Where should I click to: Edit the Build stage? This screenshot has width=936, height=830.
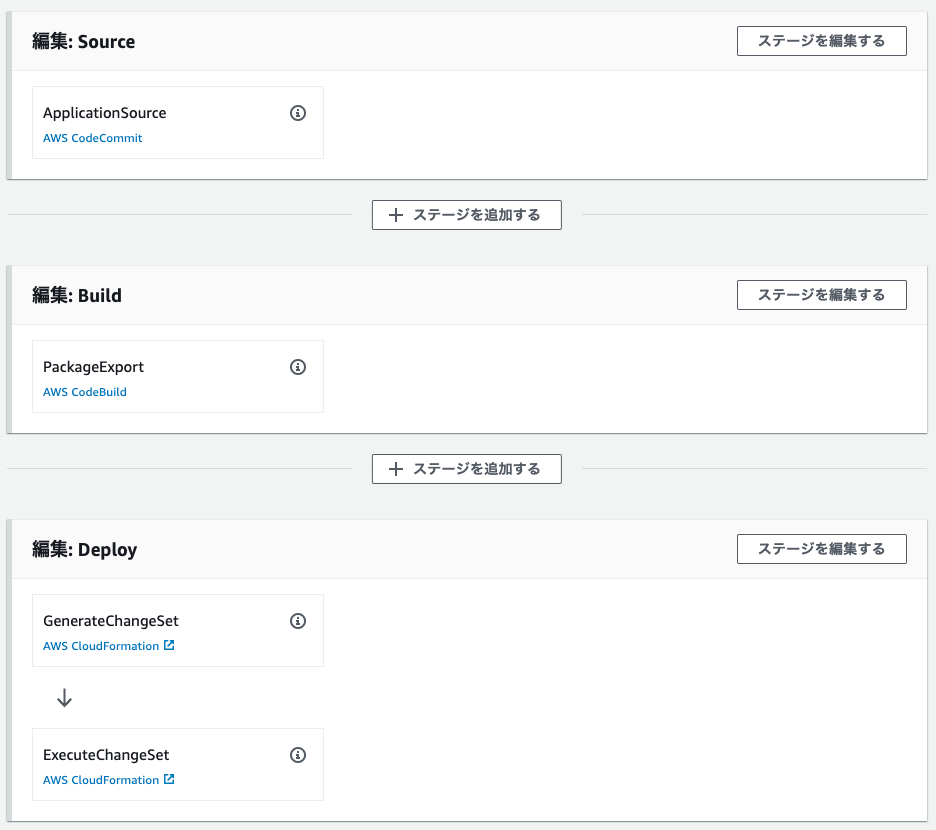pyautogui.click(x=821, y=295)
